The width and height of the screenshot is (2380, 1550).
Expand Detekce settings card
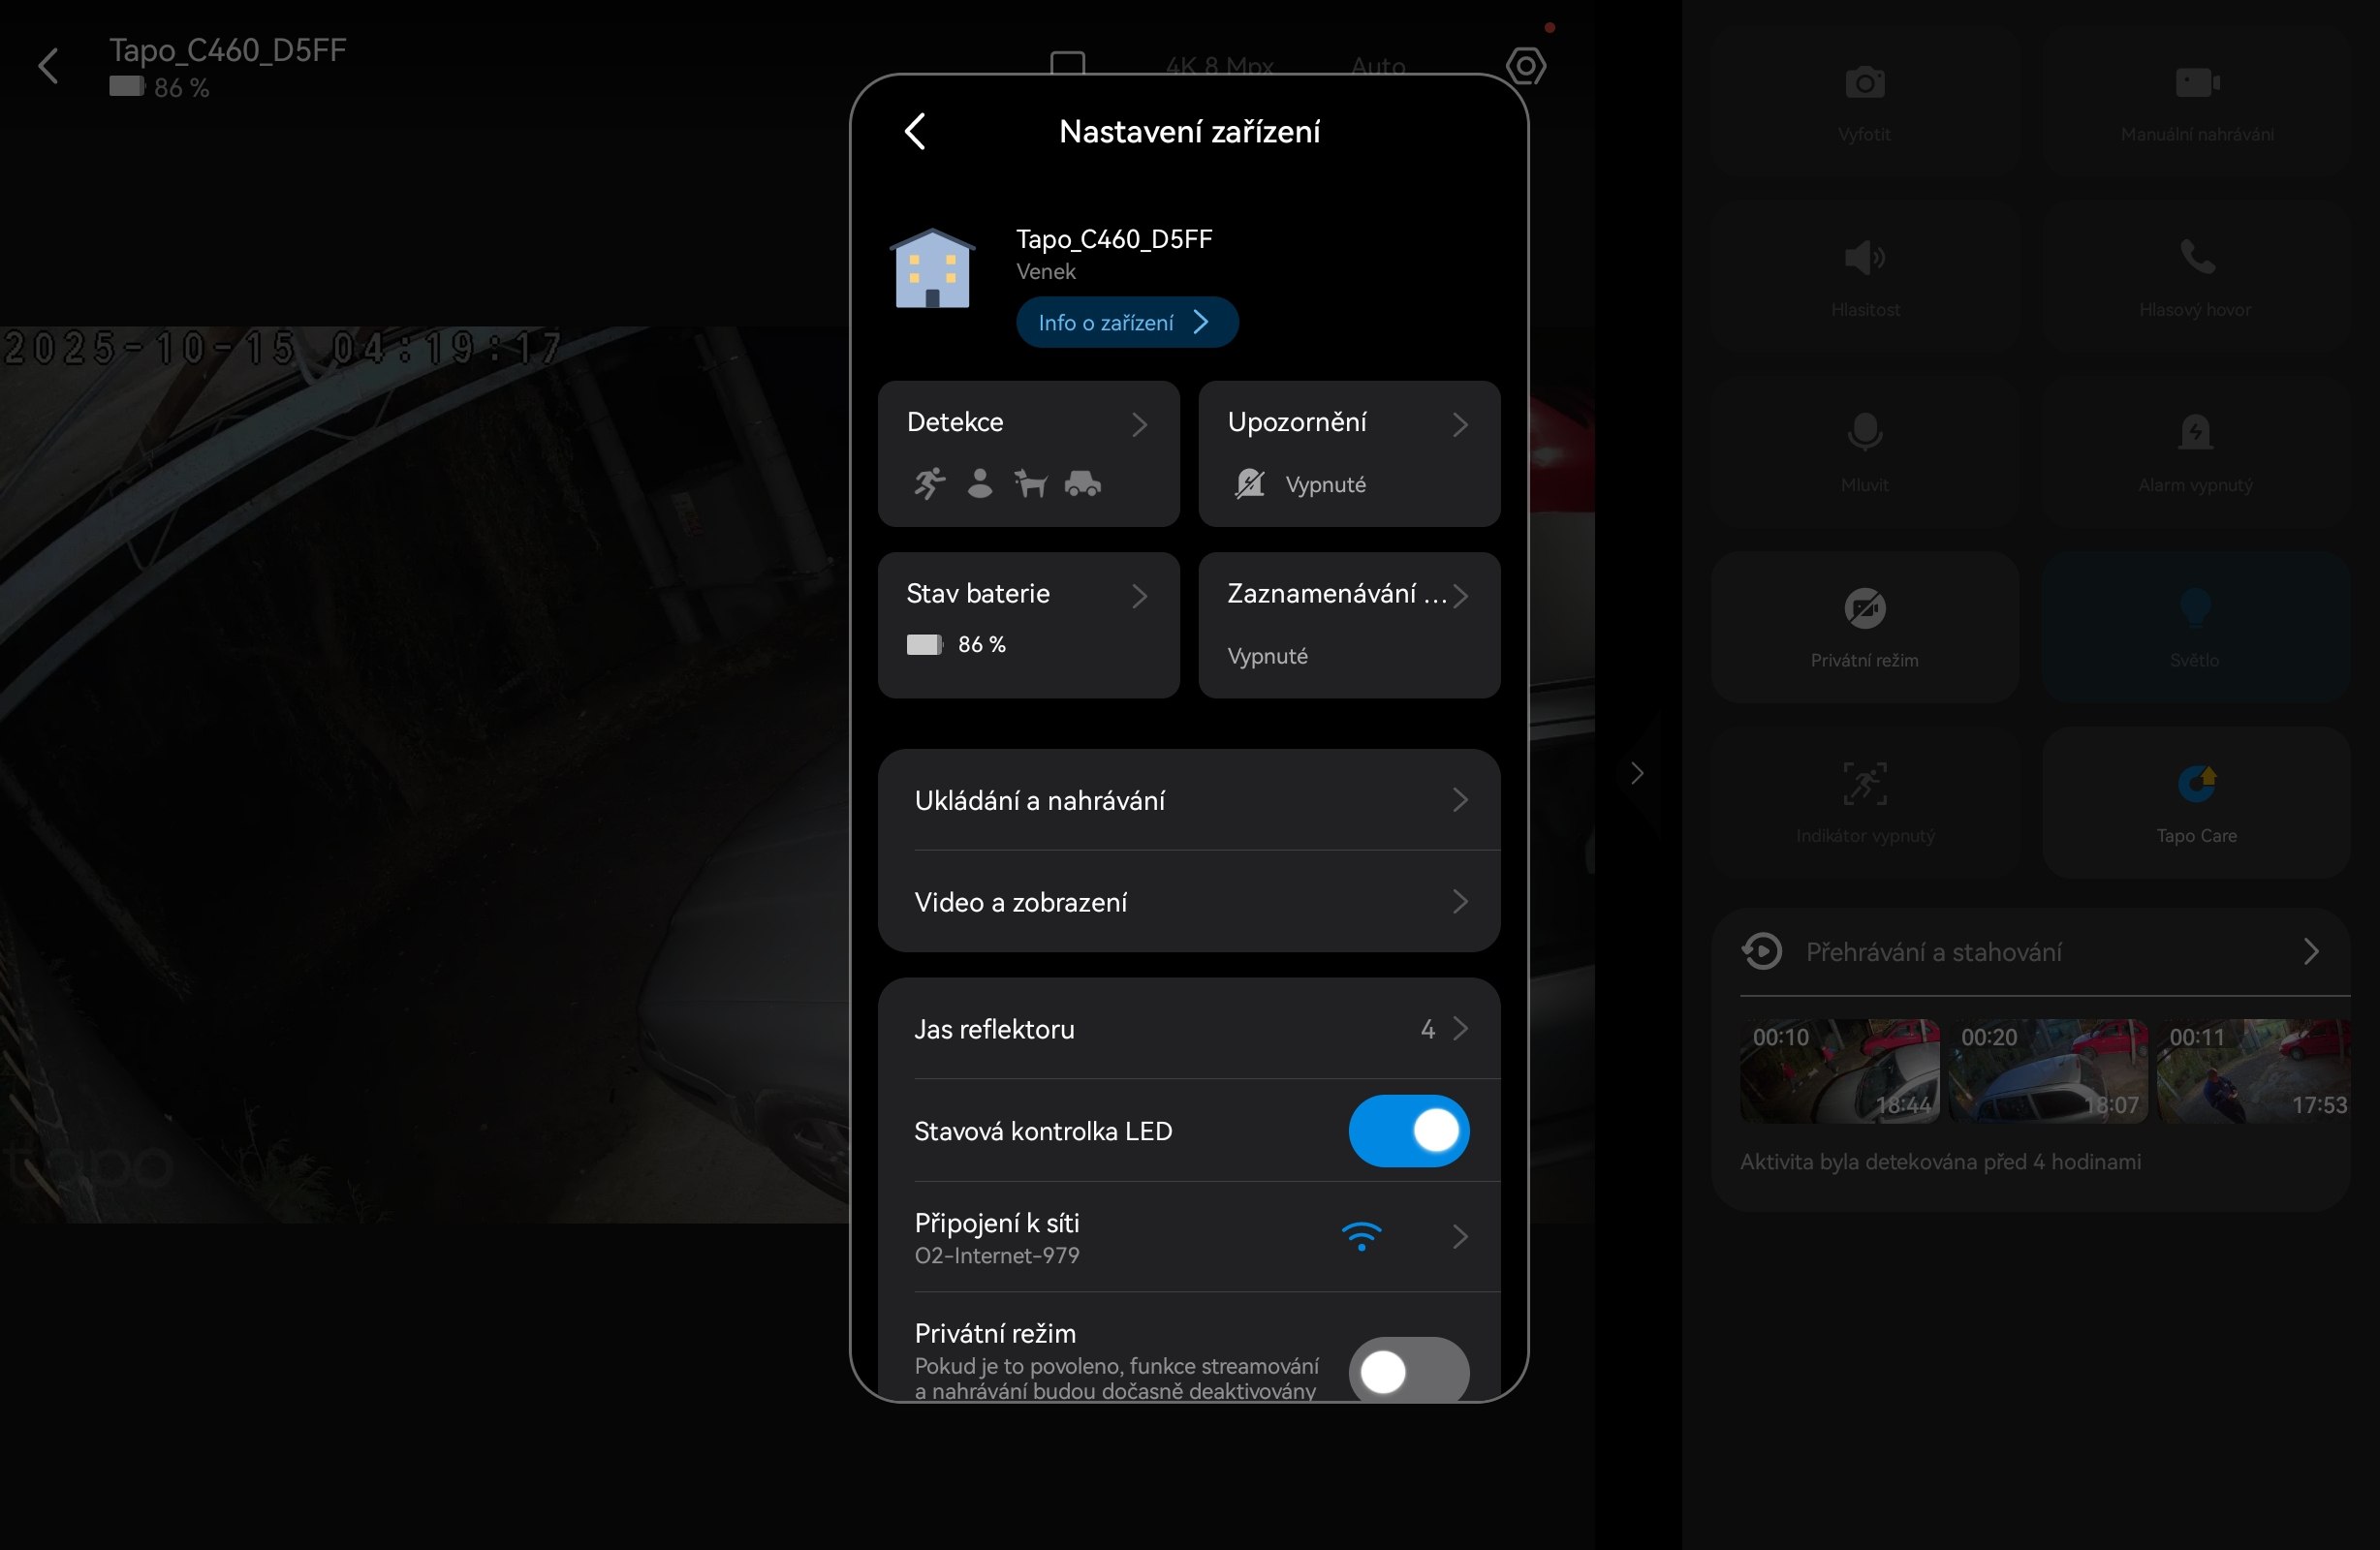coord(1028,453)
